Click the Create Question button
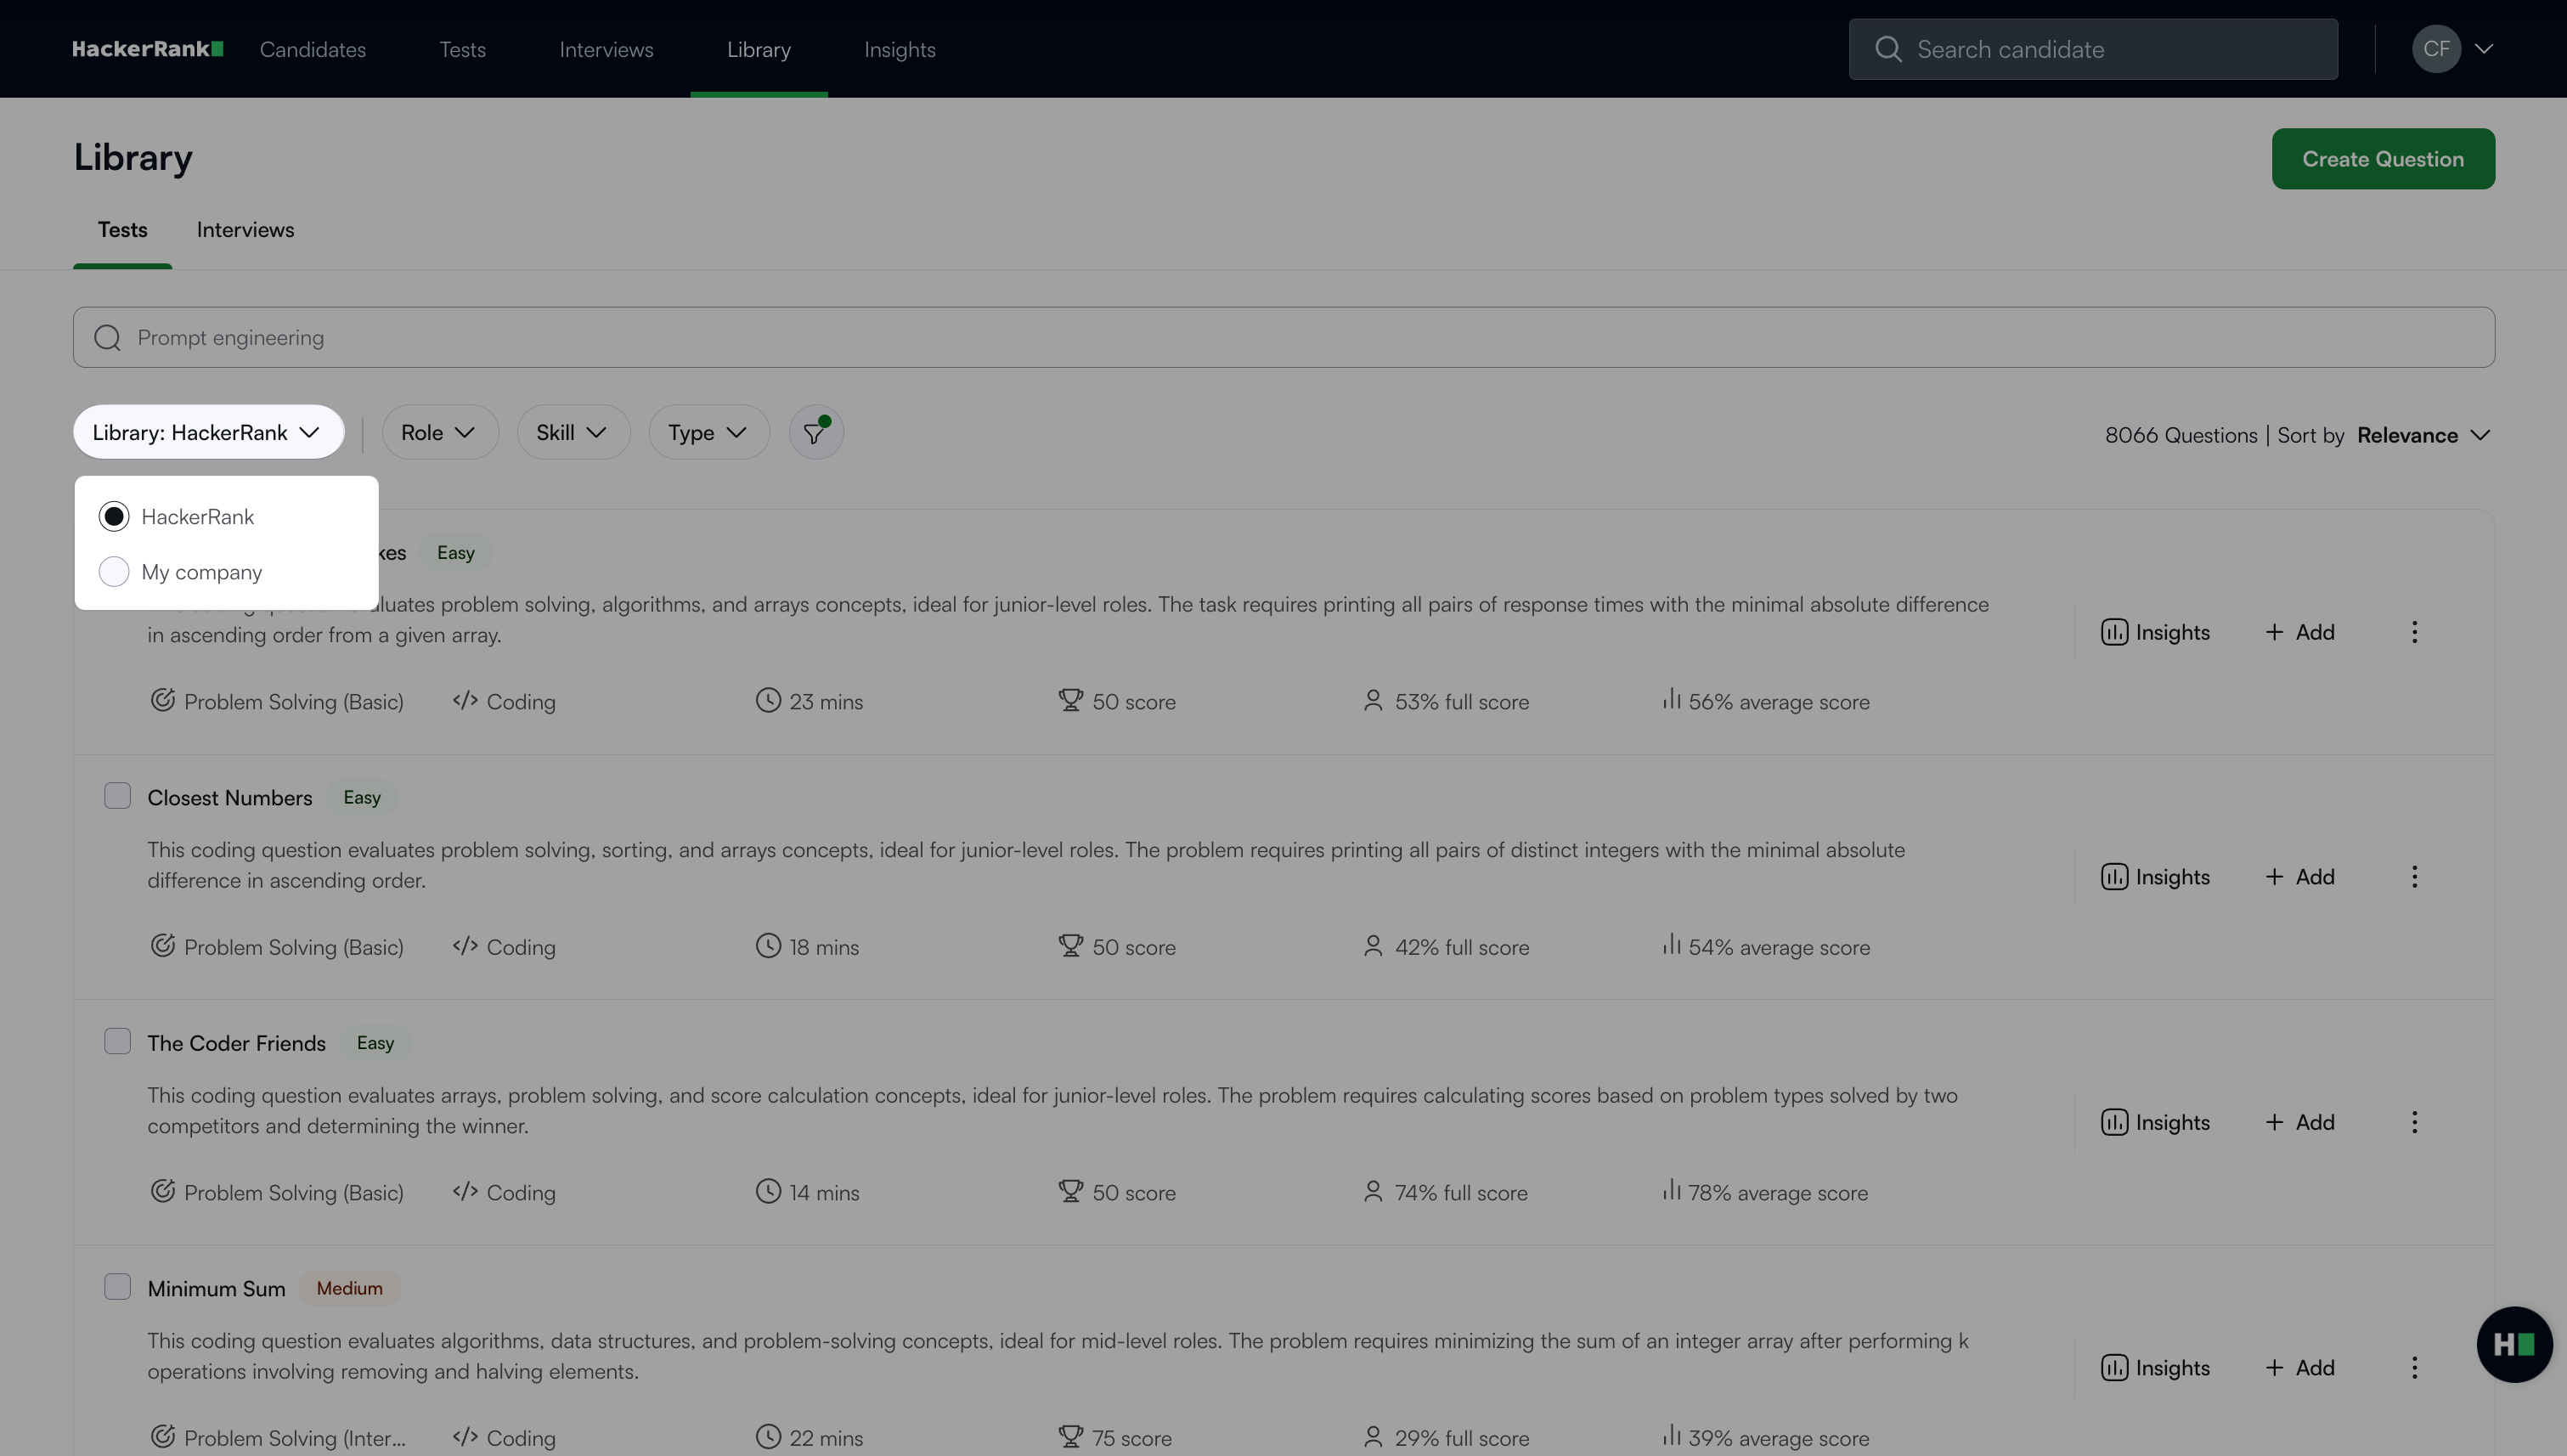Screen dimensions: 2567x1456 pyautogui.click(x=2382, y=159)
